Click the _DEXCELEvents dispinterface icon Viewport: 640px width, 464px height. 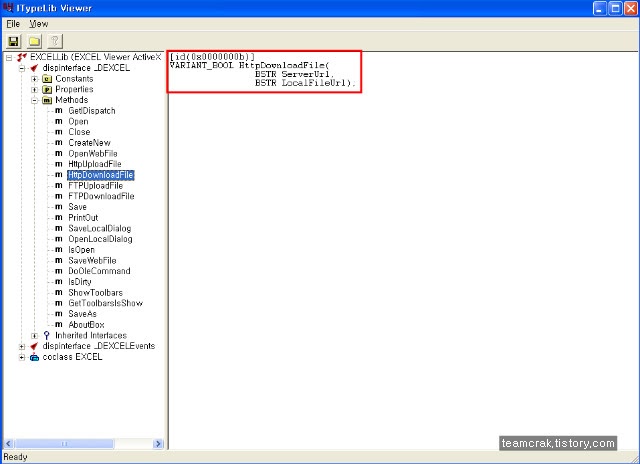tap(34, 346)
